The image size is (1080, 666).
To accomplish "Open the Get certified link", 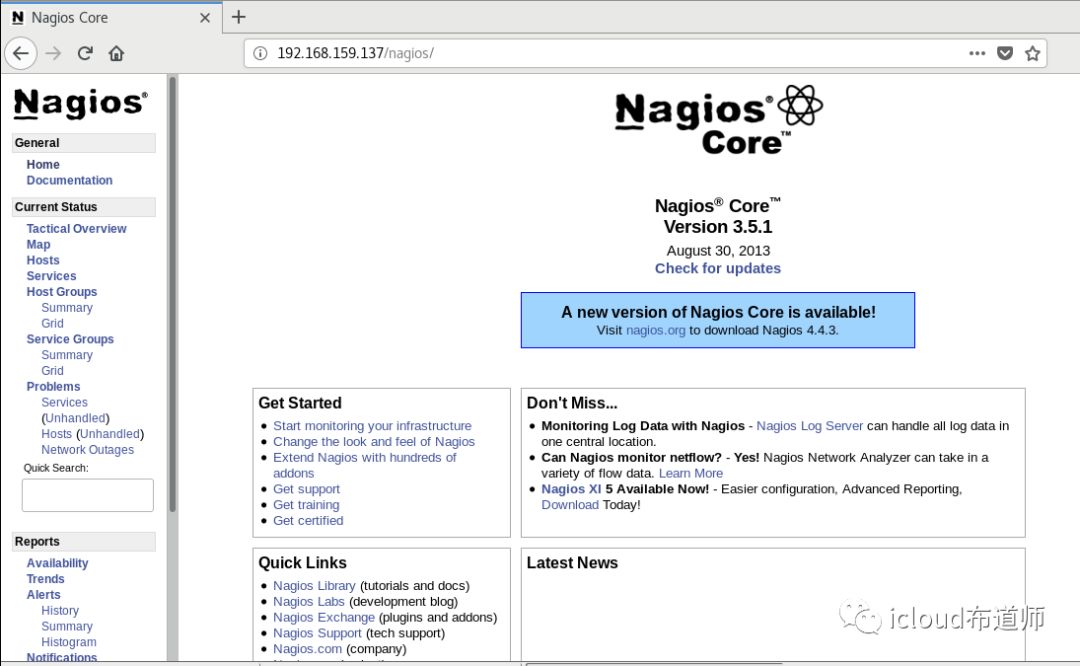I will click(308, 521).
